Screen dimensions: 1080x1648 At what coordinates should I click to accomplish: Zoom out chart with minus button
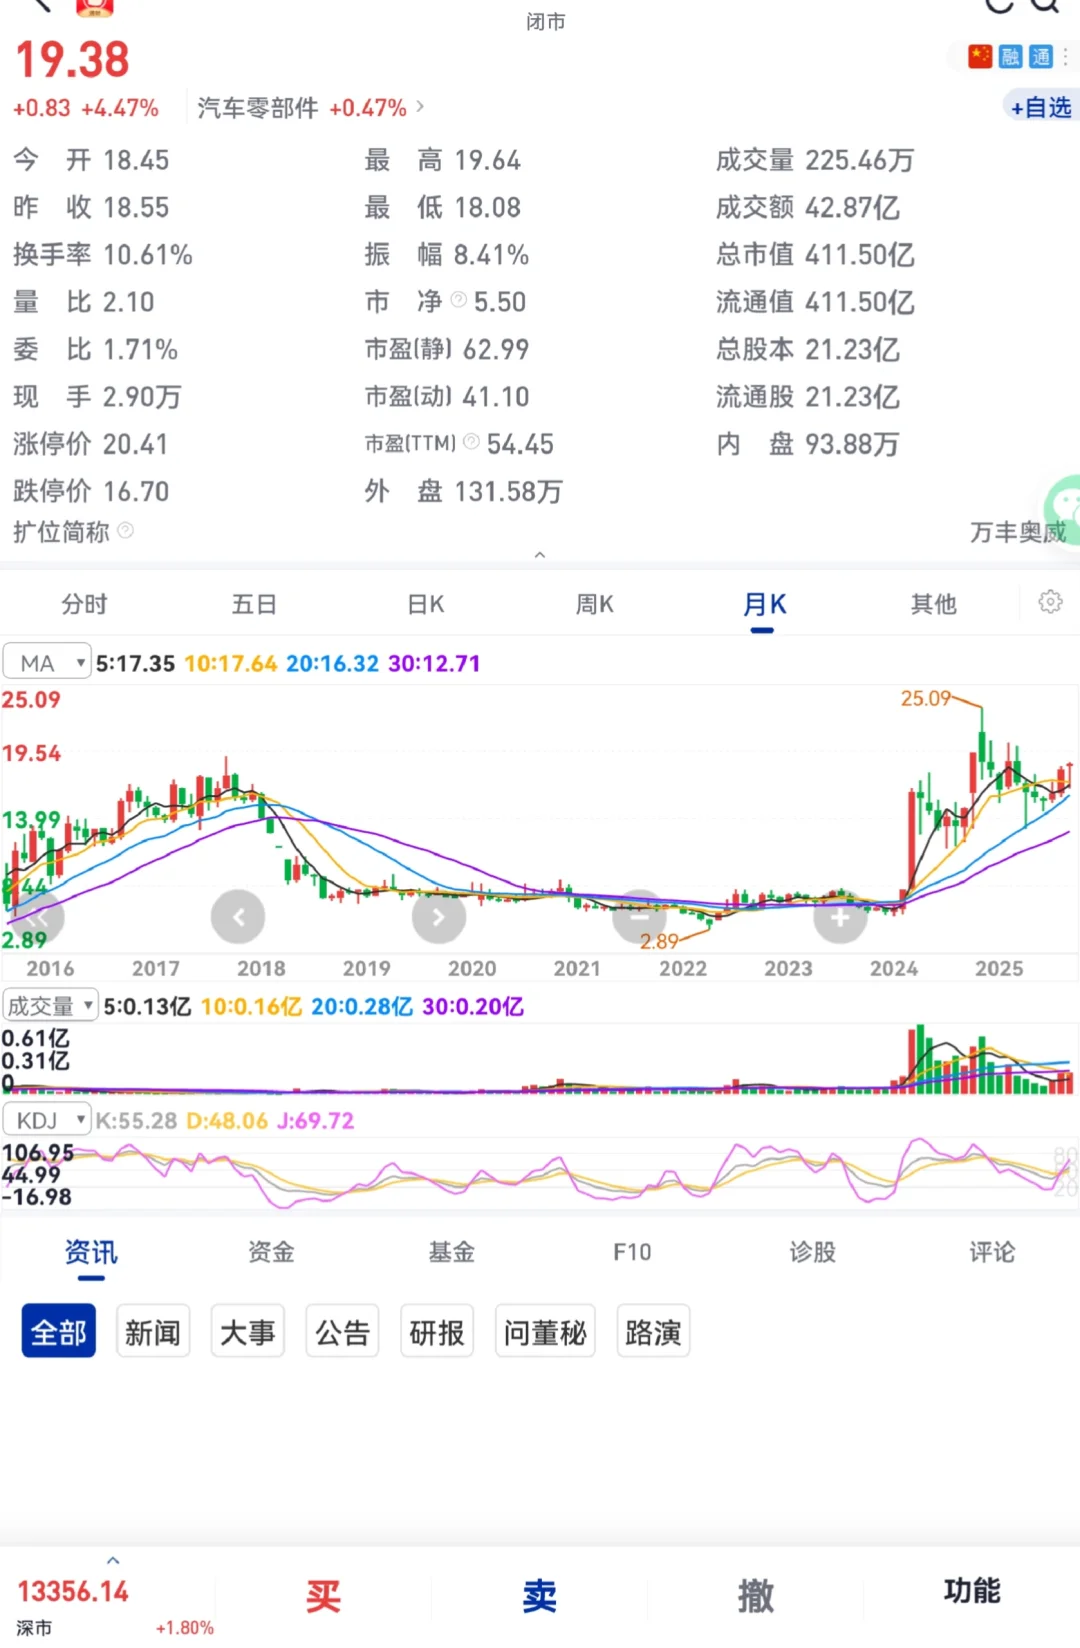(x=639, y=917)
